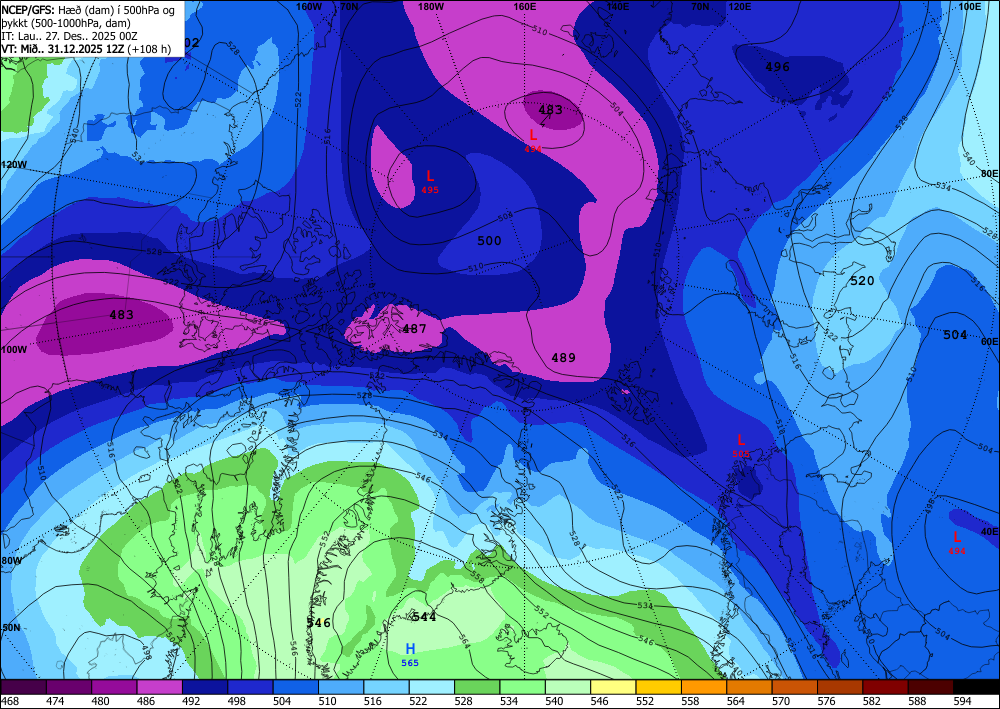Click the '60E' longitude label
This screenshot has height=709, width=1000.
pyautogui.click(x=989, y=342)
